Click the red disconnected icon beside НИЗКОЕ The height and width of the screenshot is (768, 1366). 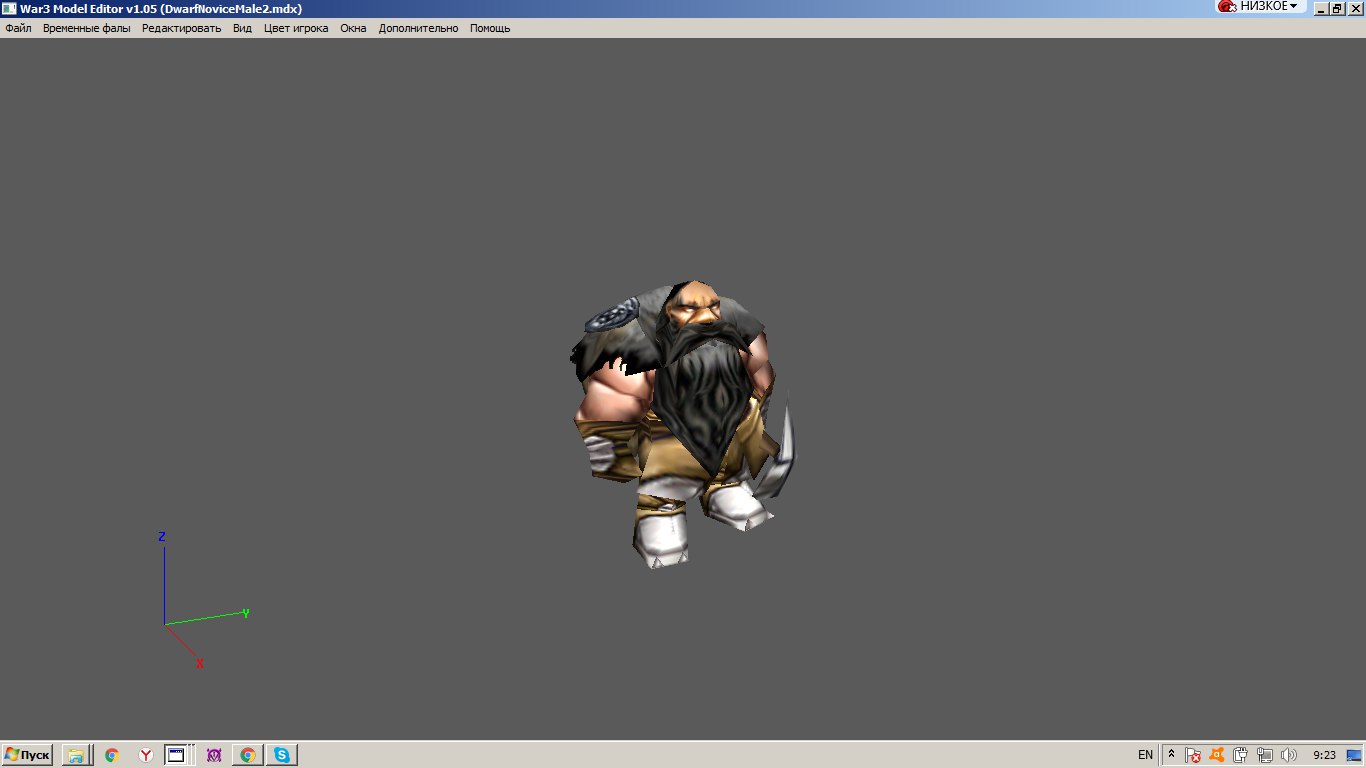point(1227,6)
